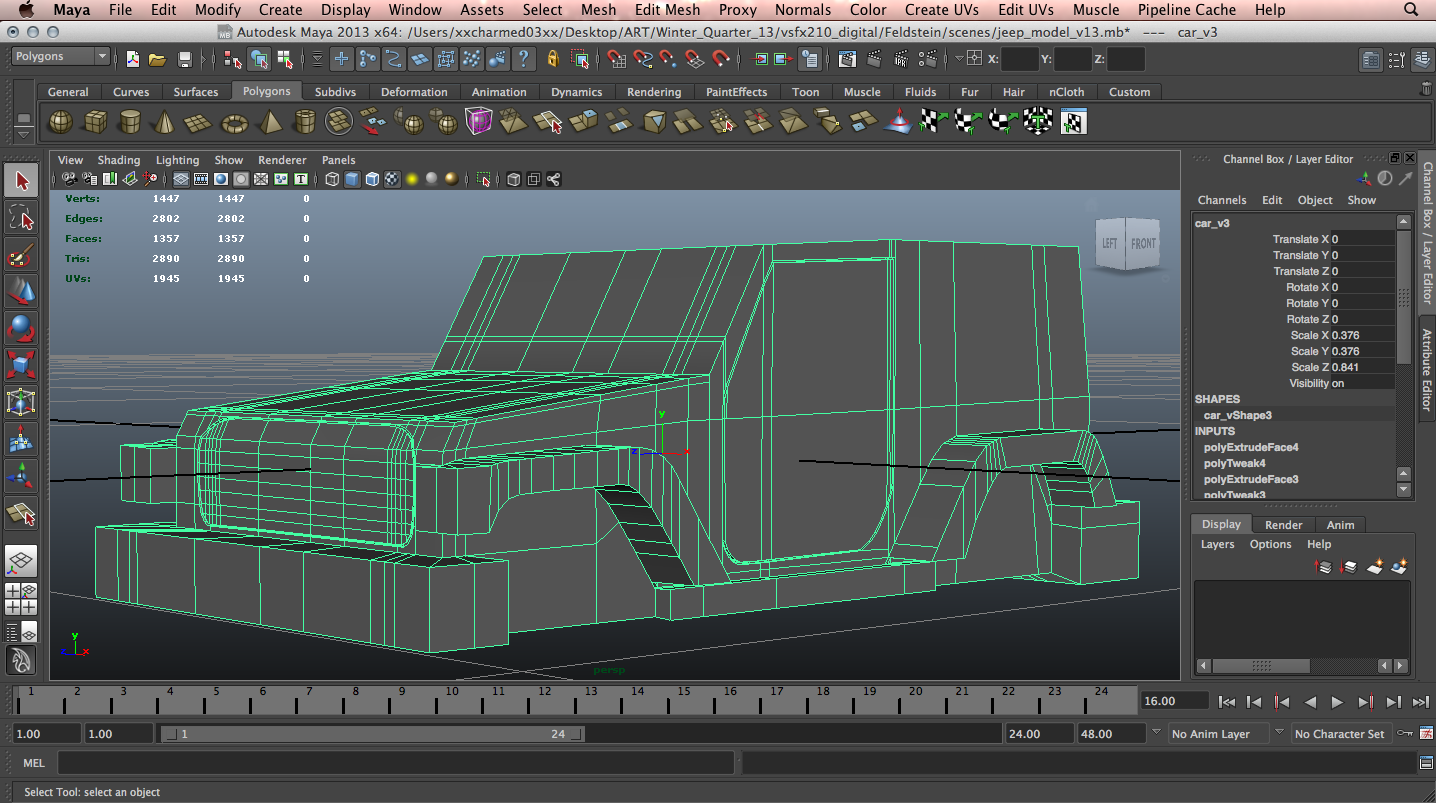This screenshot has width=1436, height=803.
Task: Toggle the viewport grid display
Action: 181,180
